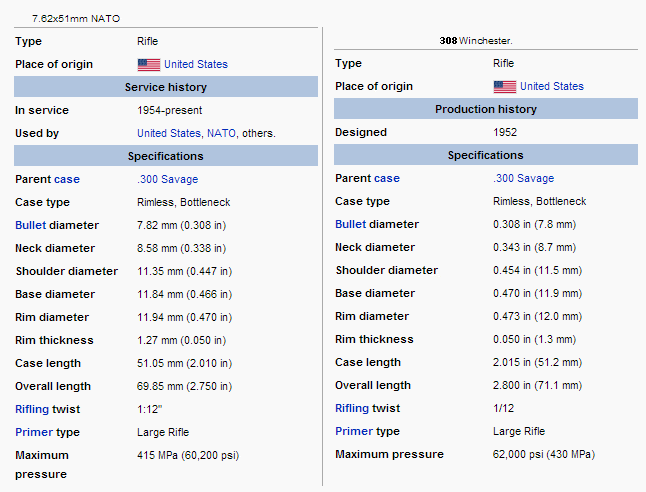646x492 pixels.
Task: Select Rimless, Bottleneck in Winchester table
Action: click(x=540, y=201)
